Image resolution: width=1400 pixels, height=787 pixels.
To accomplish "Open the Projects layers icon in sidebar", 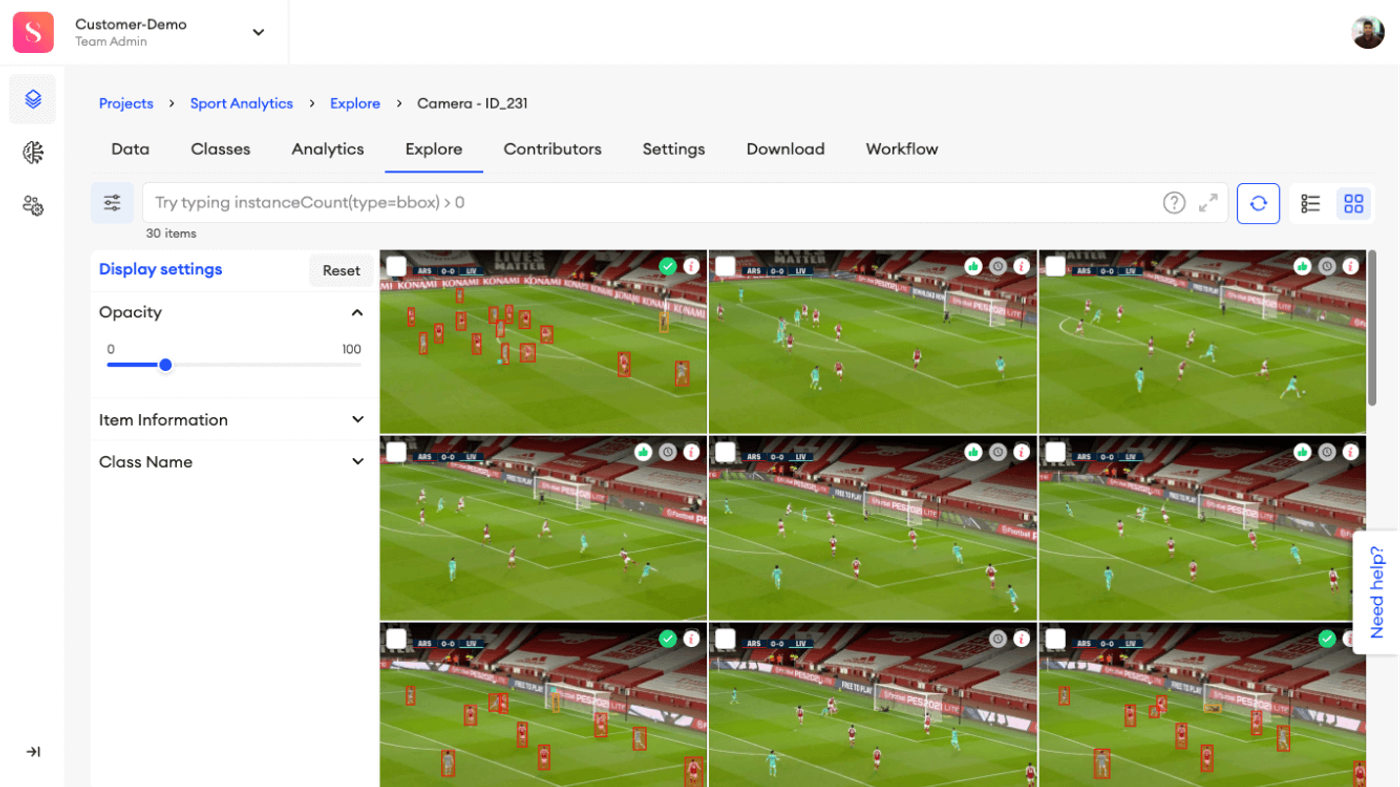I will click(33, 99).
